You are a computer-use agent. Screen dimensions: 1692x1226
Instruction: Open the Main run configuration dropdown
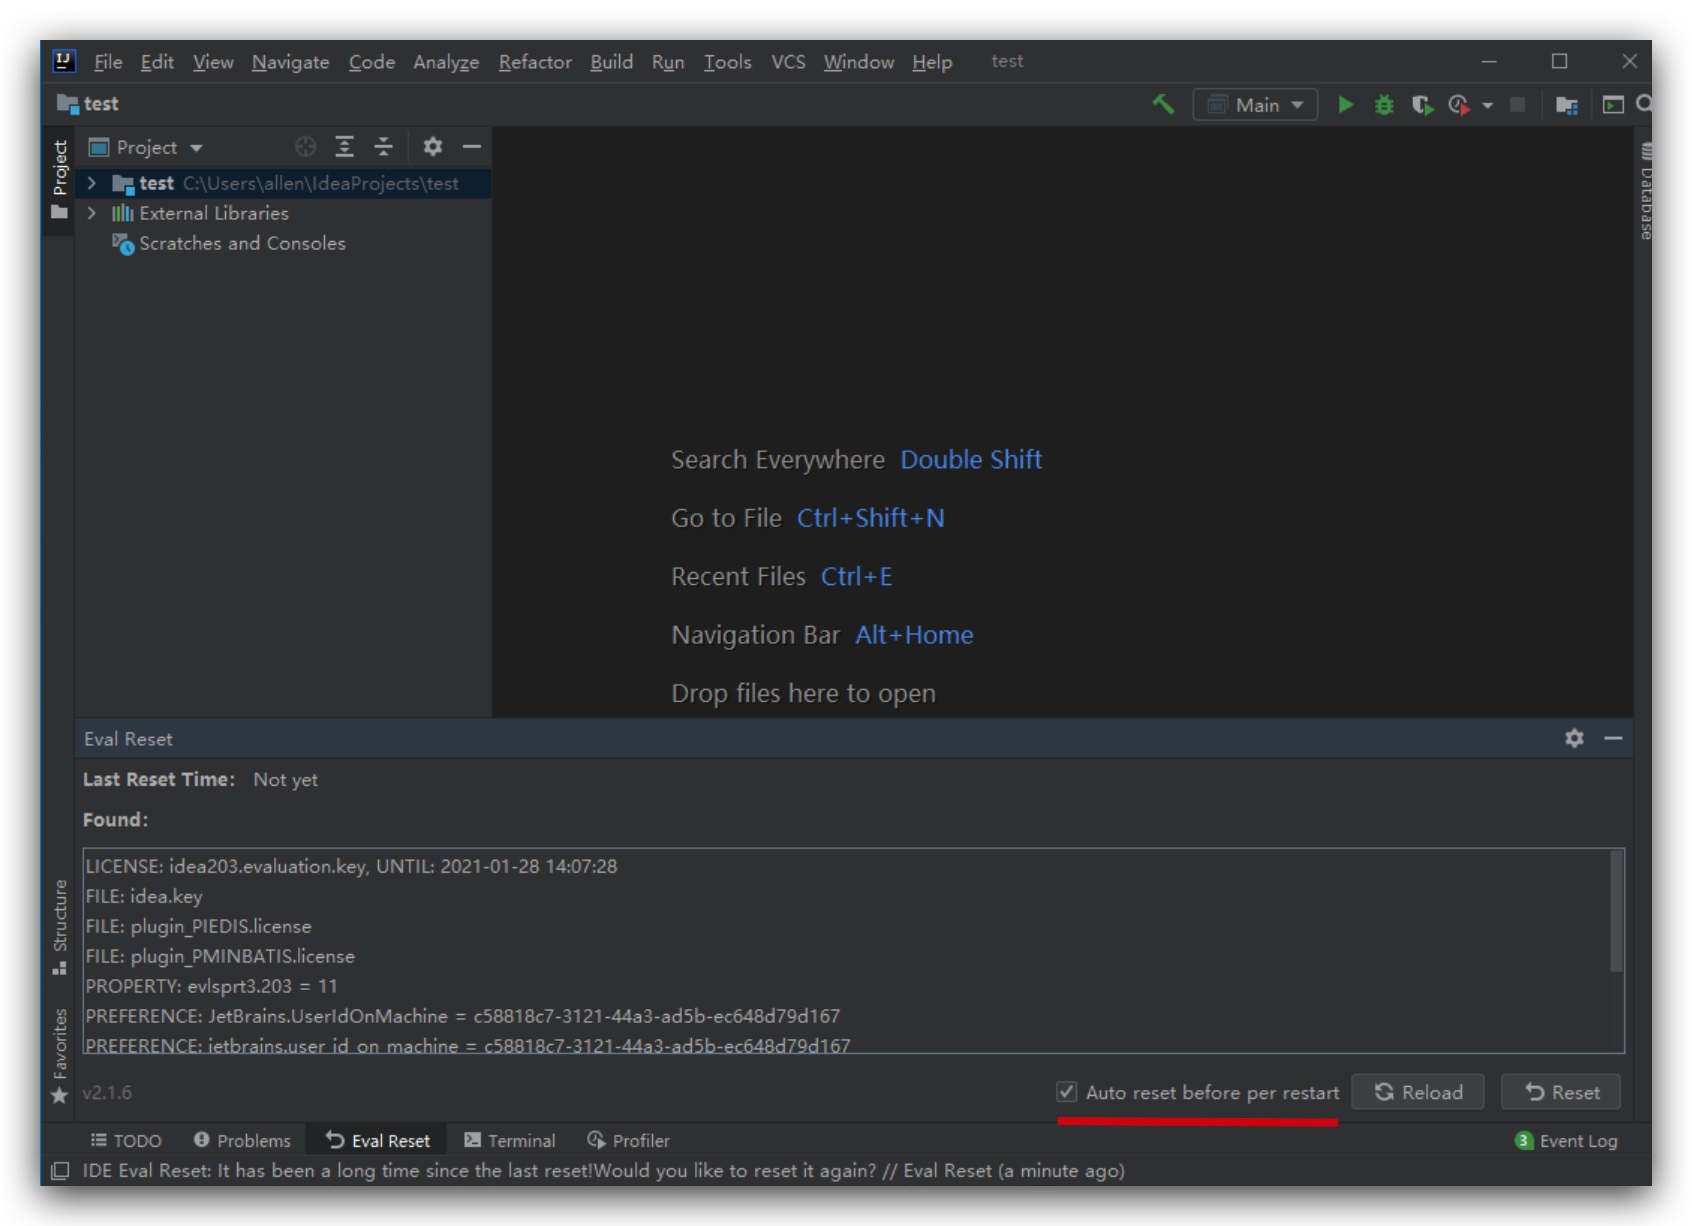tap(1255, 104)
